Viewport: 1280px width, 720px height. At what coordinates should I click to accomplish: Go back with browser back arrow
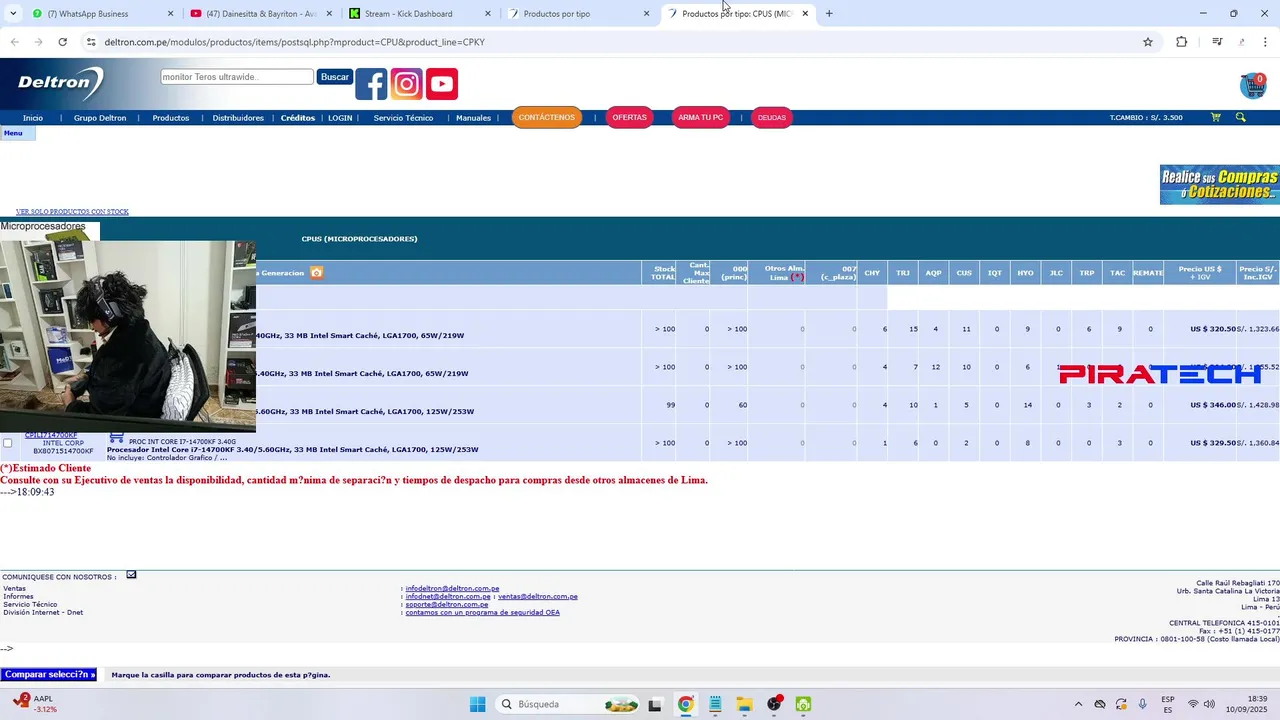(x=14, y=42)
